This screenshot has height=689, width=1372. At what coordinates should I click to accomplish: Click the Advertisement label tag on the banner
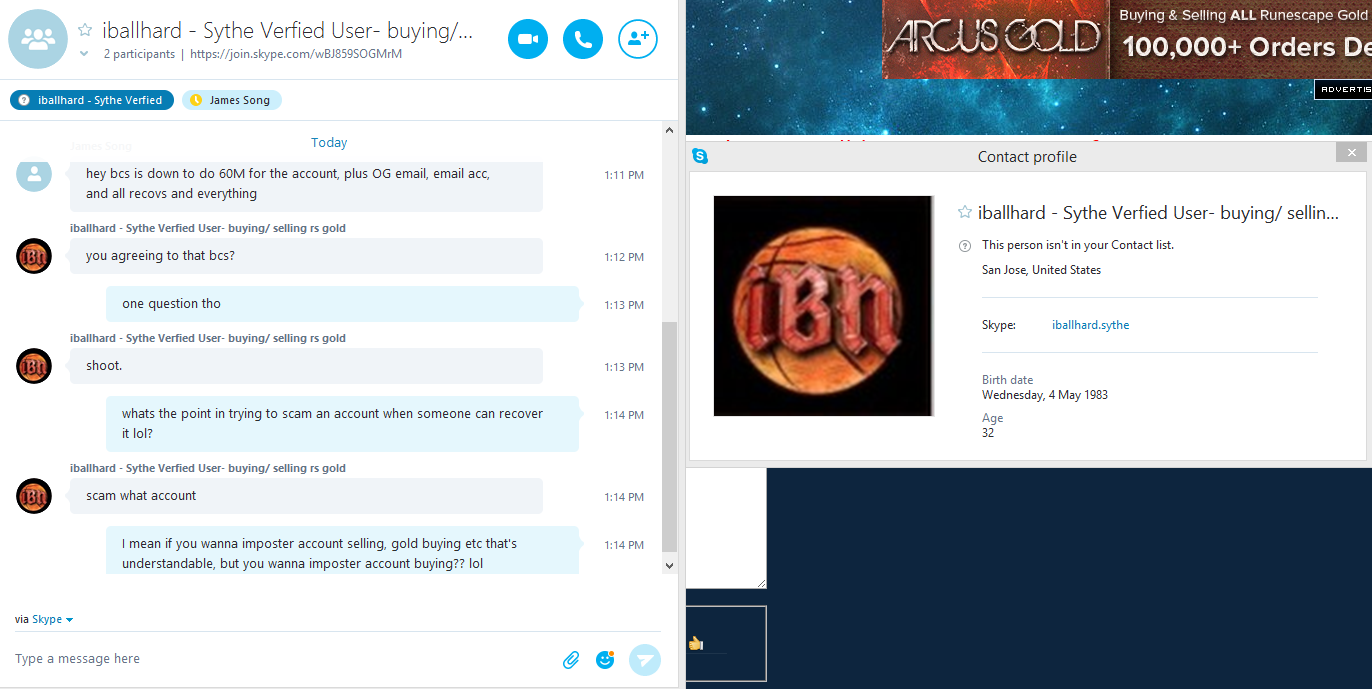tap(1343, 90)
